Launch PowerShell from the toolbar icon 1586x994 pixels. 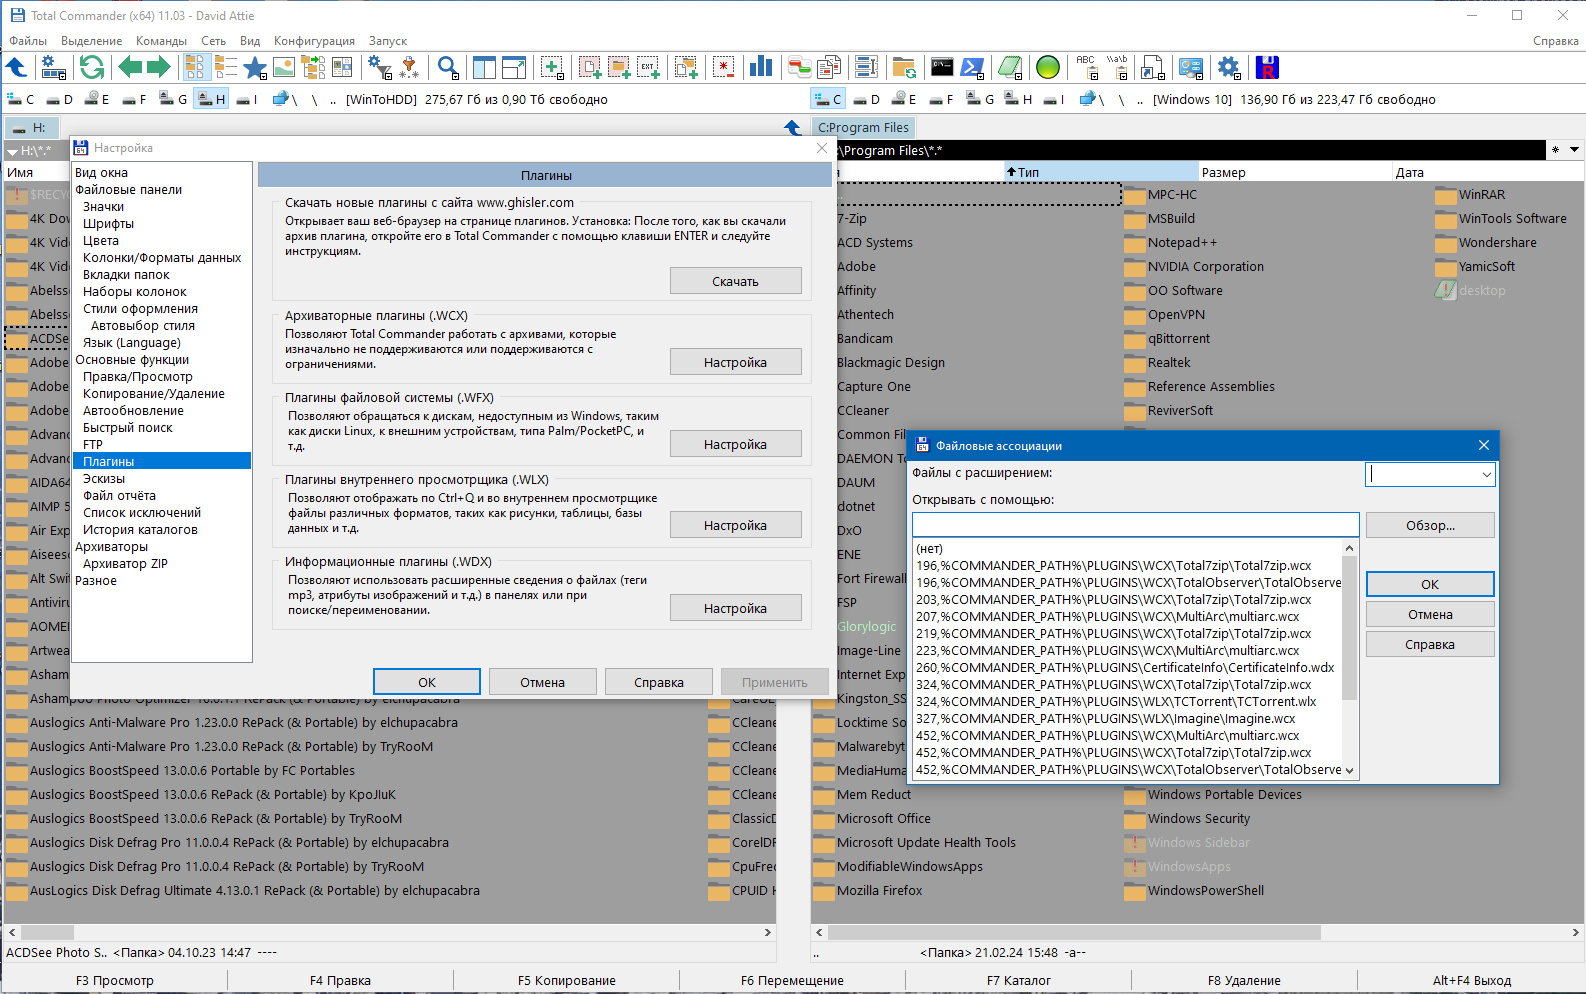click(x=972, y=68)
